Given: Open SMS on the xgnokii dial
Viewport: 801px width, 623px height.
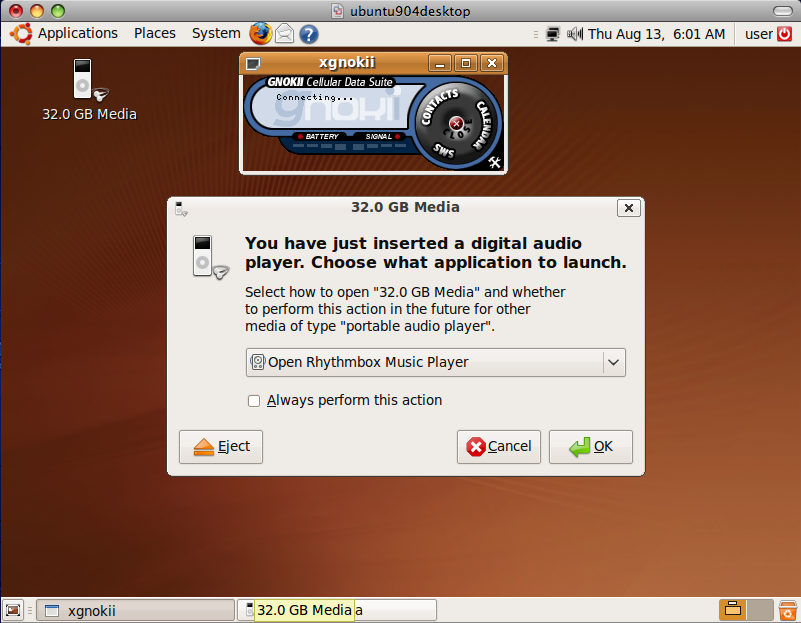Looking at the screenshot, I should click(x=443, y=151).
